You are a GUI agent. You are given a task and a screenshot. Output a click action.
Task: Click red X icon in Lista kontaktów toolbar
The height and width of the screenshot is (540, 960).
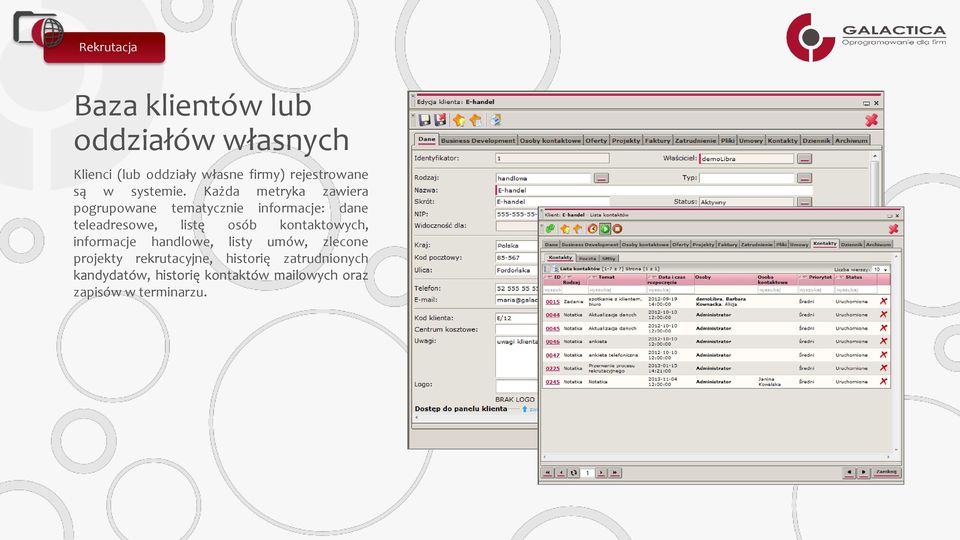point(893,229)
